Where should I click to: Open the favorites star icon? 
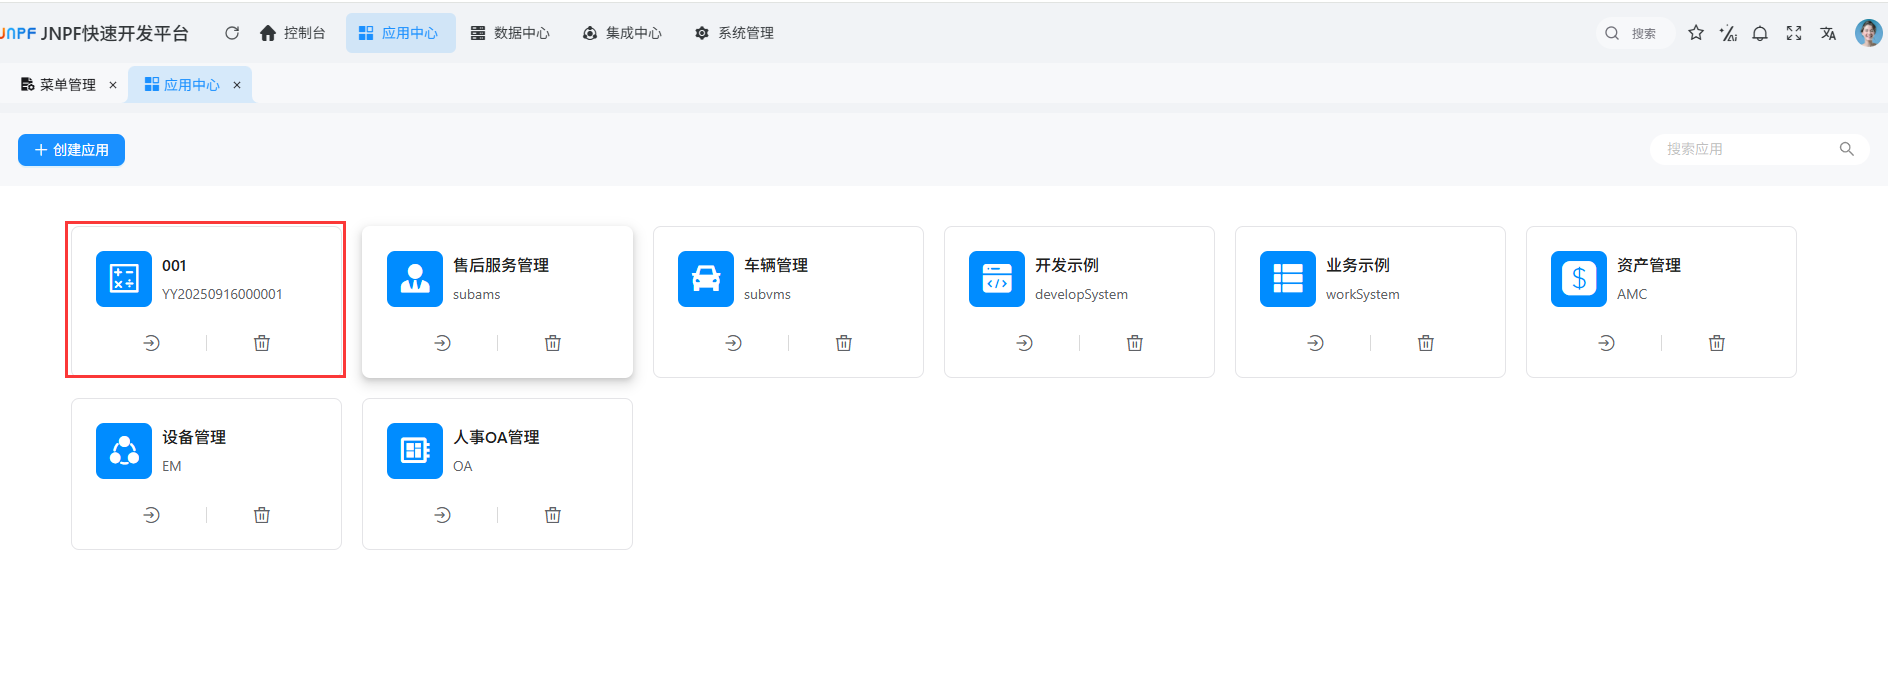[1696, 33]
